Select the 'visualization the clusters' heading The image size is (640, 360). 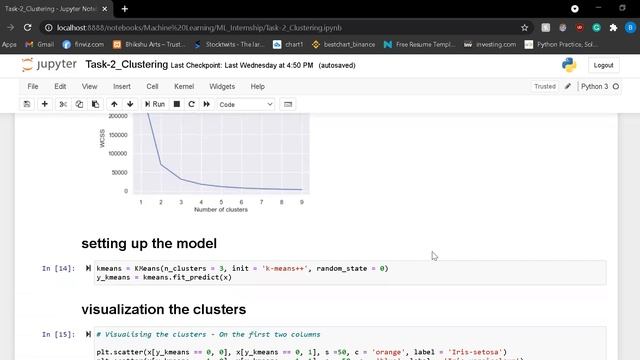pyautogui.click(x=164, y=309)
